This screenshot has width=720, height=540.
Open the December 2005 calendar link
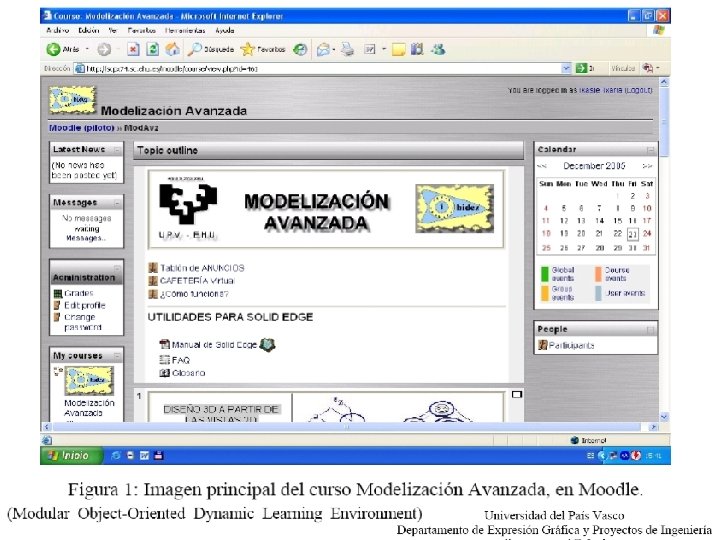pyautogui.click(x=595, y=166)
